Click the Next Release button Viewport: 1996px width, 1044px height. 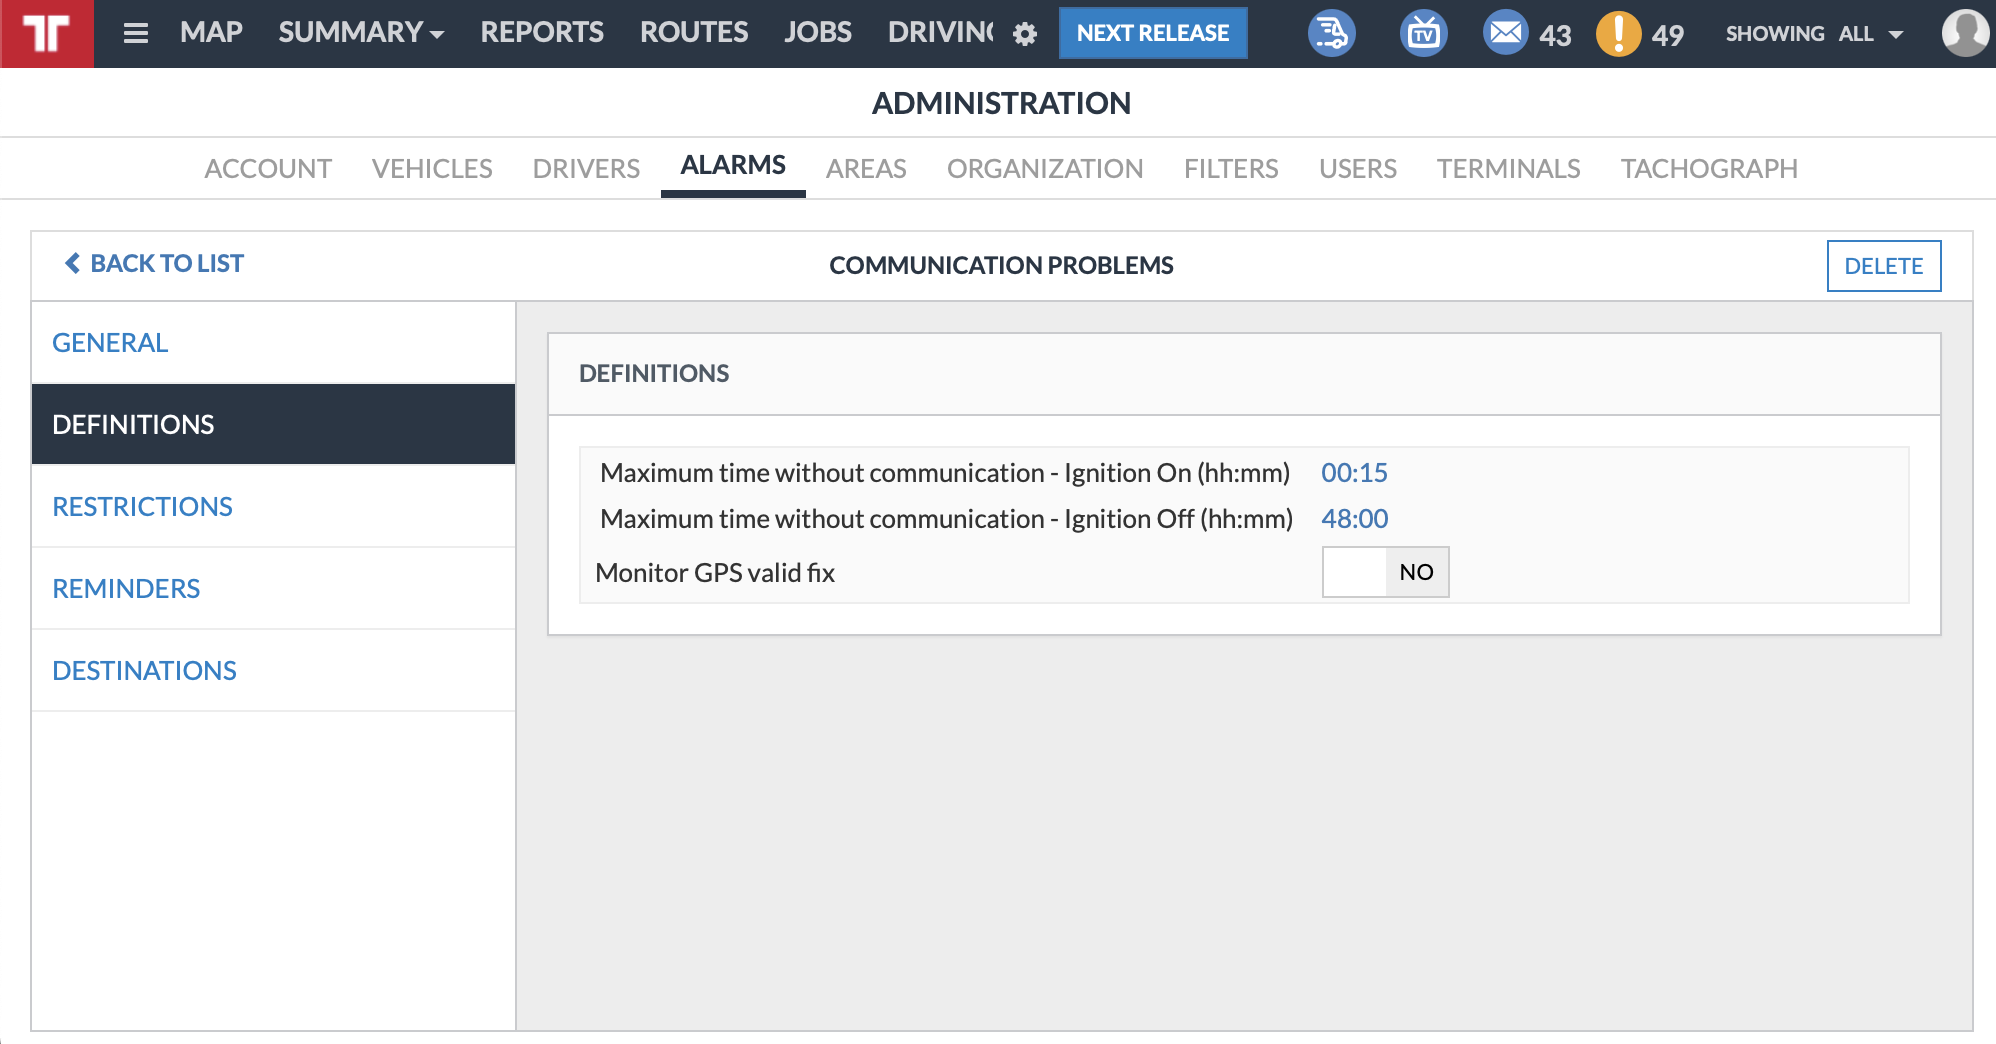[1153, 33]
